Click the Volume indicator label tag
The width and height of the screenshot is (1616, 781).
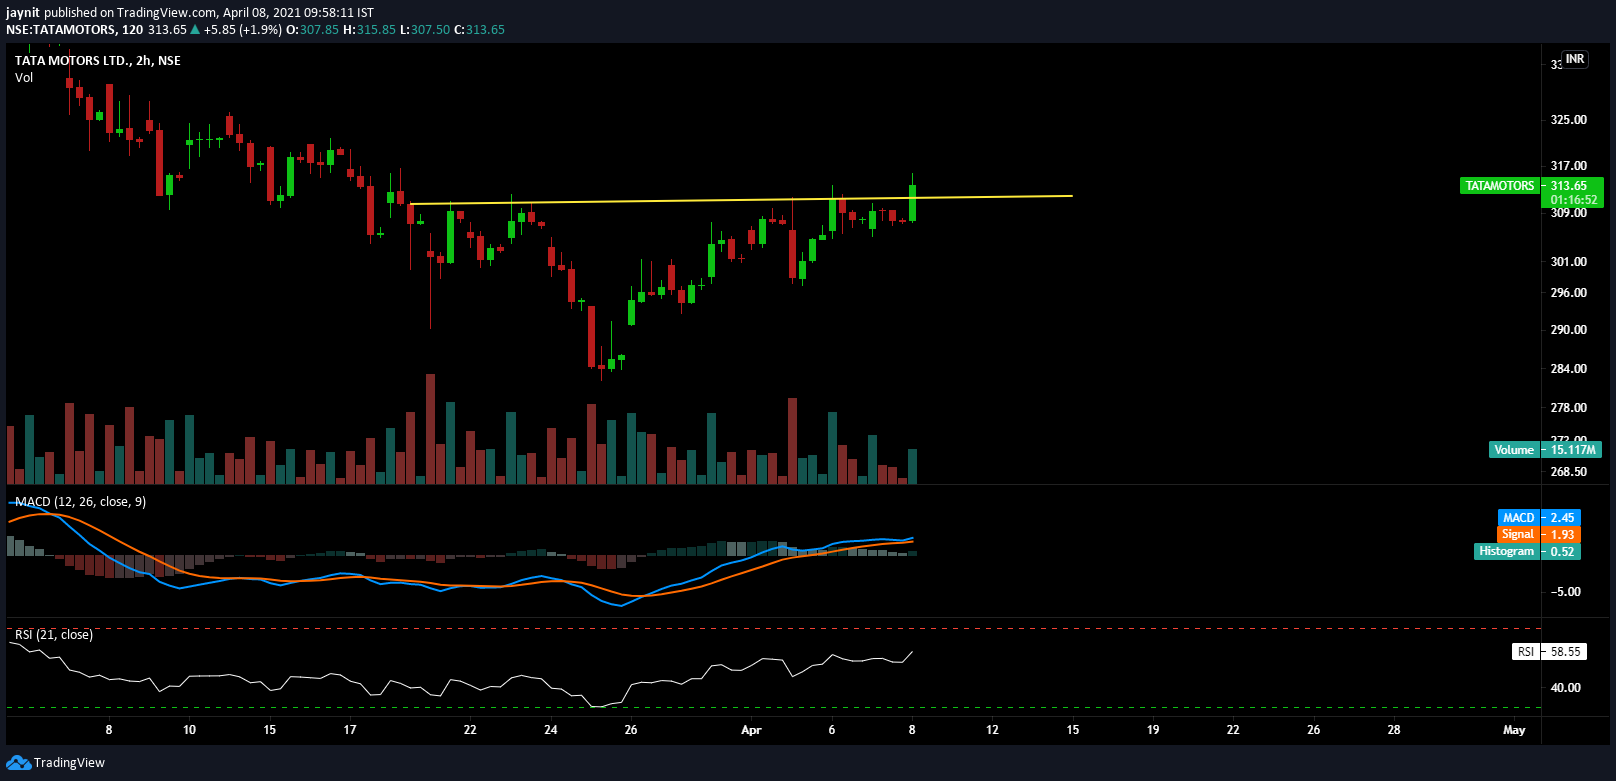tap(1513, 450)
